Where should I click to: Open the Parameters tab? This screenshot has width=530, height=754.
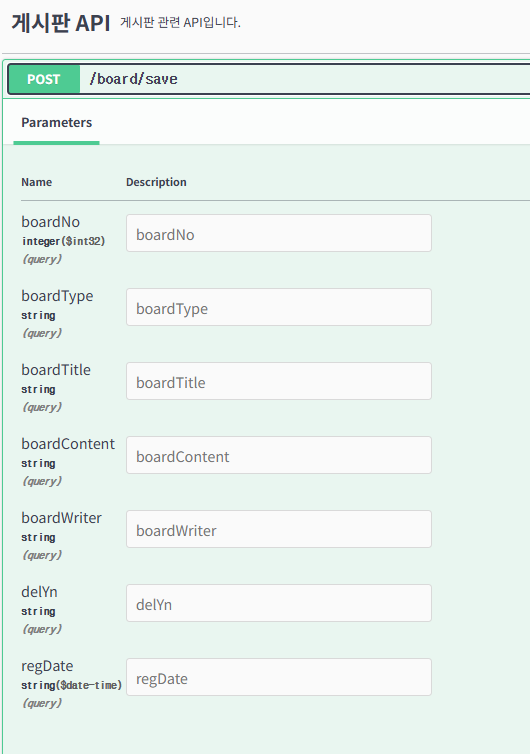coord(57,123)
